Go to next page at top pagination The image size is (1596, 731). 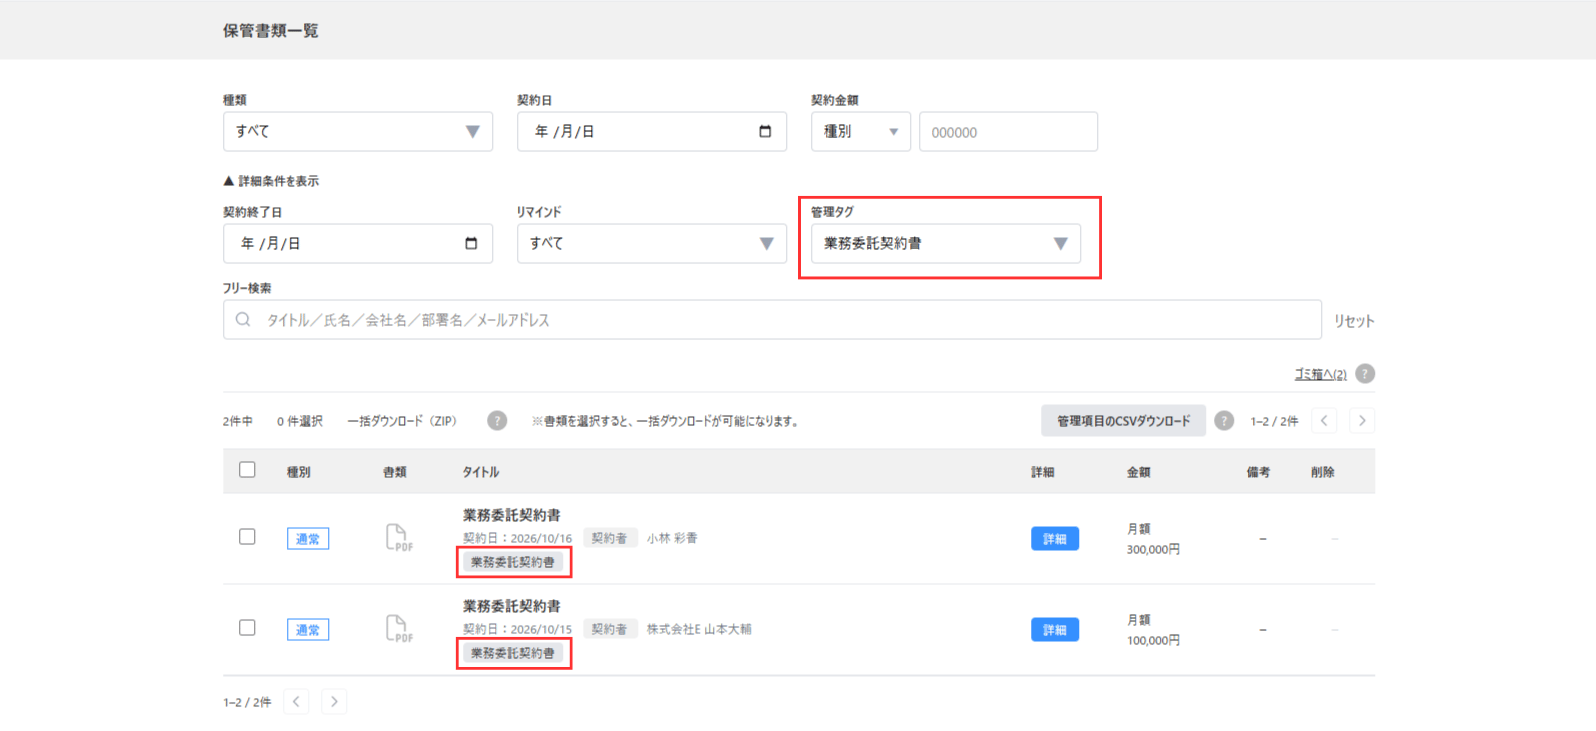click(x=1362, y=421)
